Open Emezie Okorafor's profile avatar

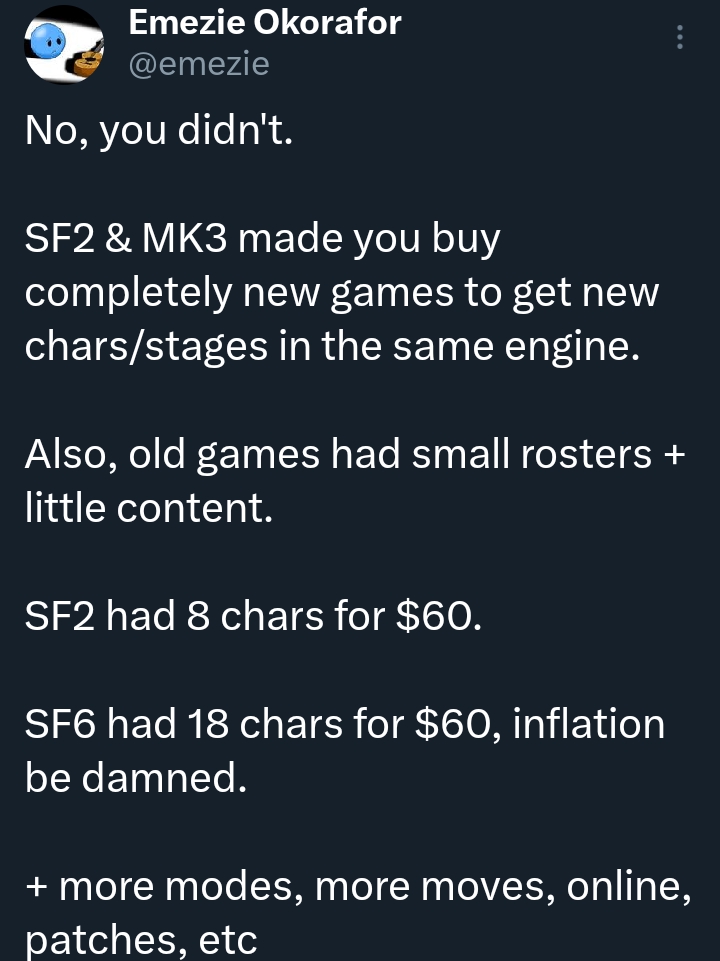click(x=64, y=45)
